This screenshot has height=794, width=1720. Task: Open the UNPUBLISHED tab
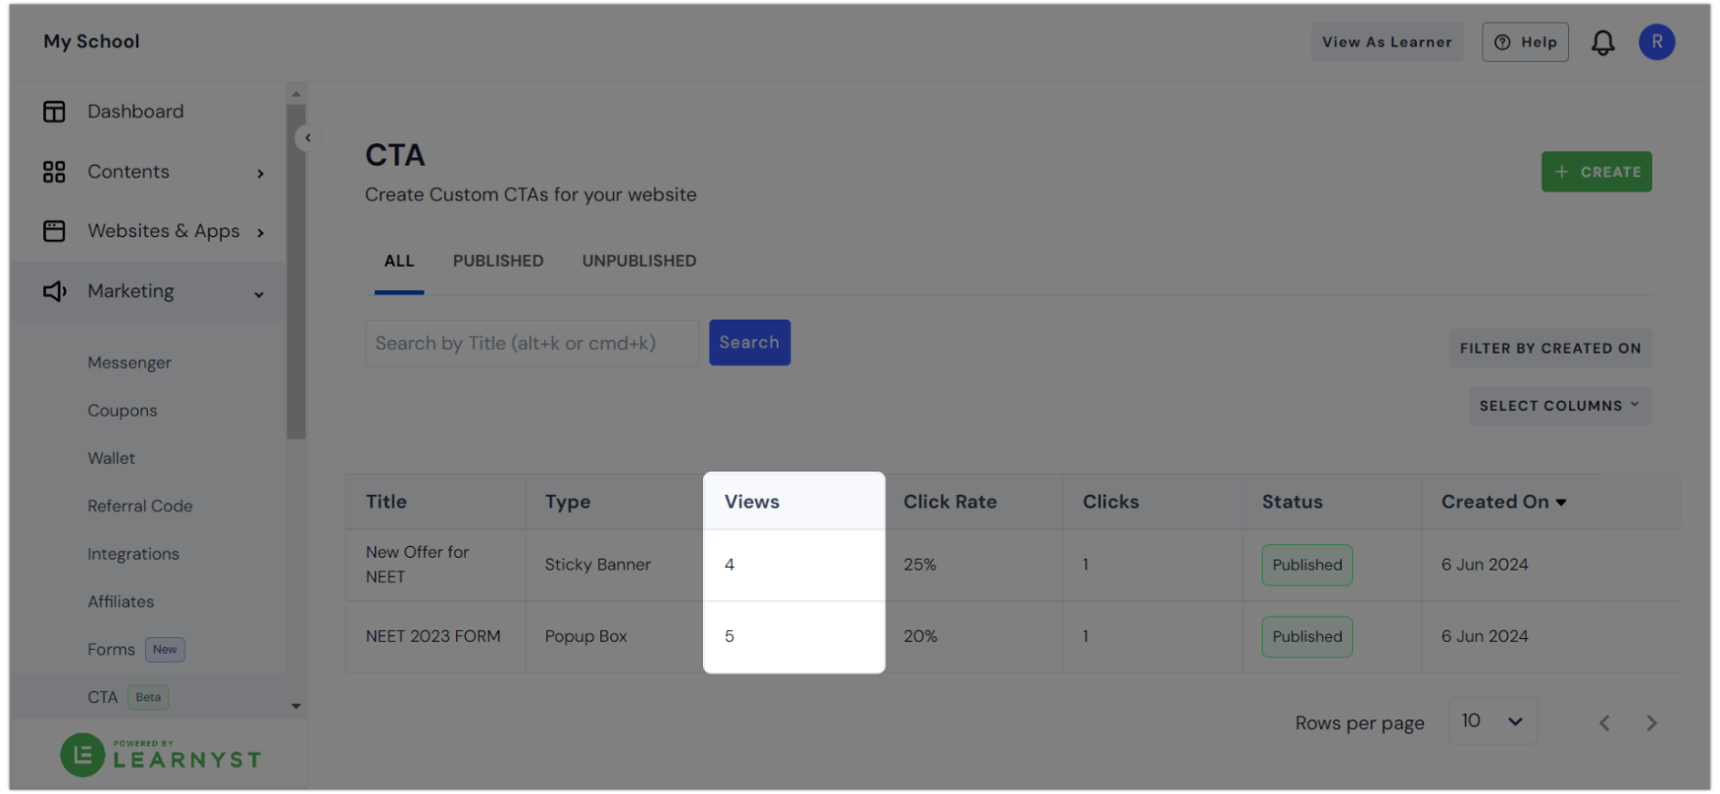click(639, 260)
